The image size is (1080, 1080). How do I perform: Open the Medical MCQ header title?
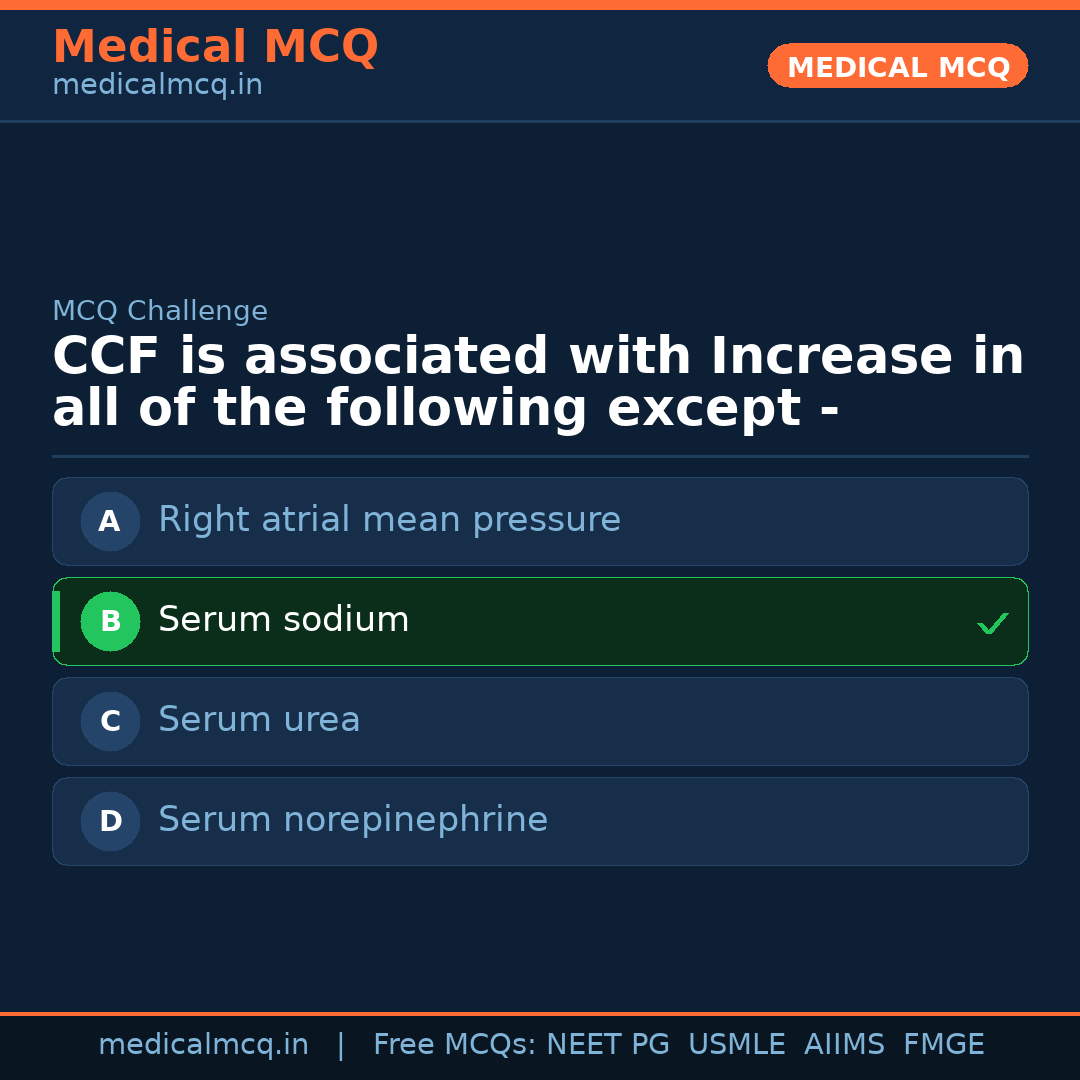click(x=215, y=47)
